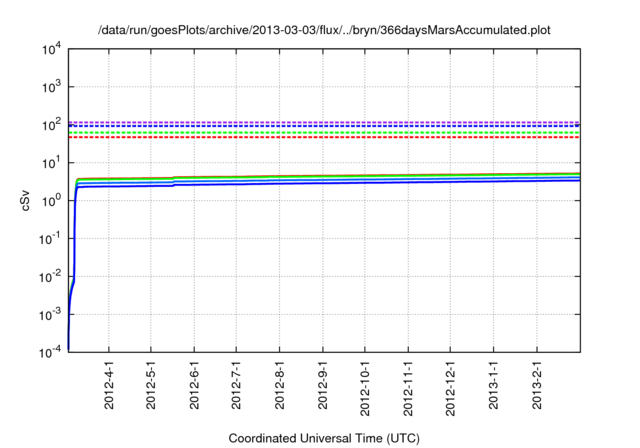Viewport: 640px width, 448px height.
Task: Click the 2012-6-1 date tick label
Action: (195, 385)
